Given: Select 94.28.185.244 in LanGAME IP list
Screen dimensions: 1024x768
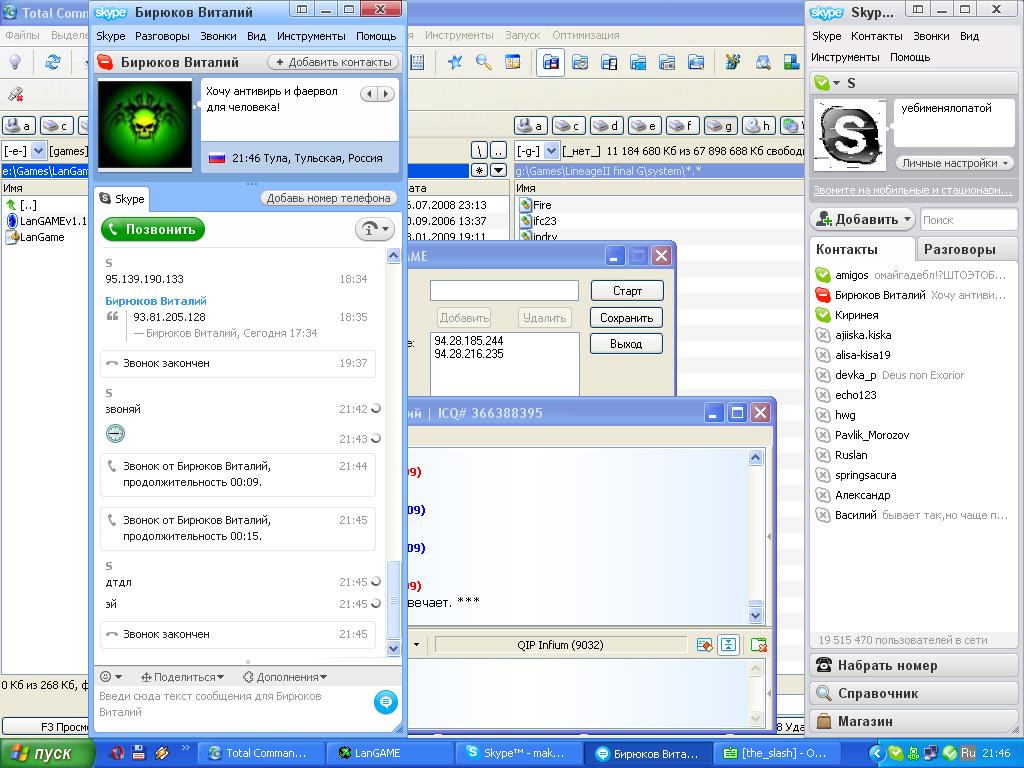Looking at the screenshot, I should coord(469,340).
